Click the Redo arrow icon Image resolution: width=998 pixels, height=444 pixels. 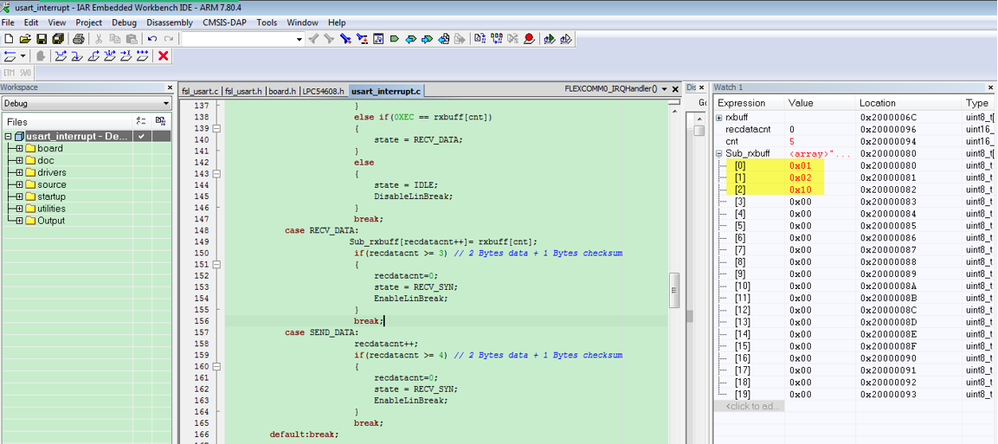tap(169, 39)
